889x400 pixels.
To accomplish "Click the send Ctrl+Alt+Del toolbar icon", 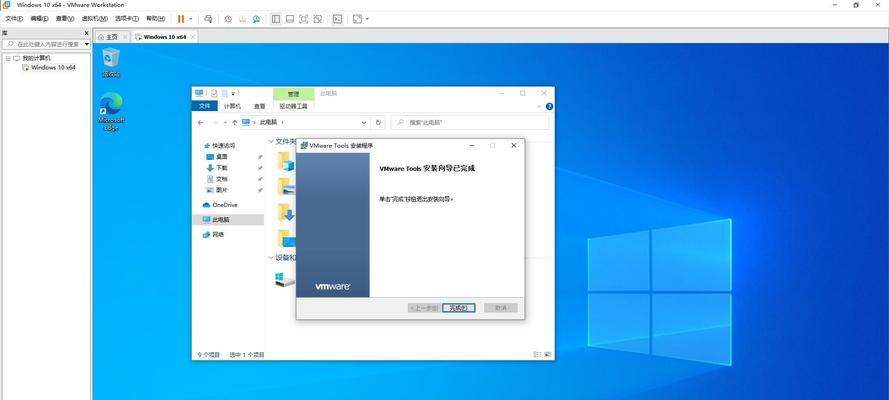I will (x=208, y=19).
